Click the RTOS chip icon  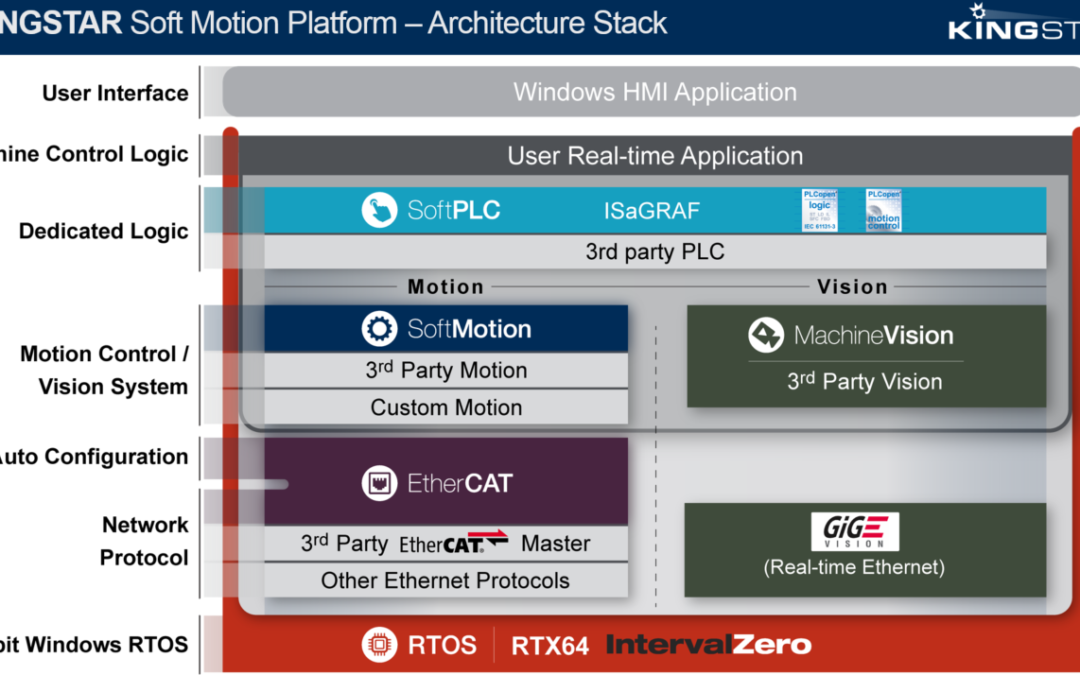379,645
